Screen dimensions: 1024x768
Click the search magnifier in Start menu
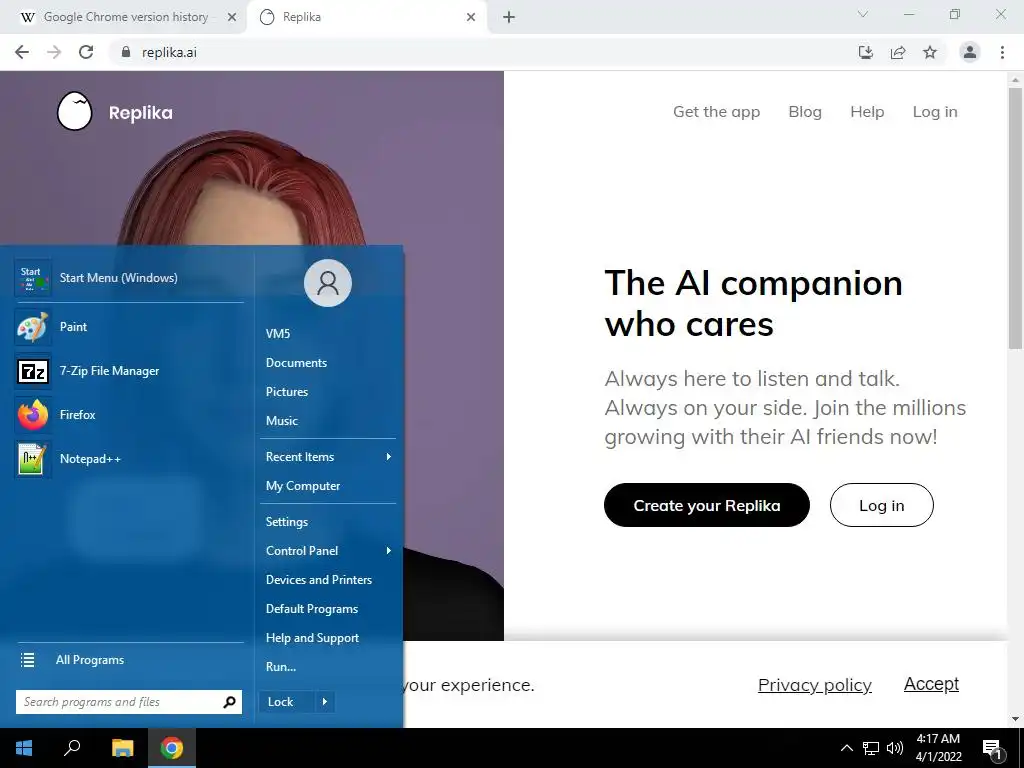[229, 702]
